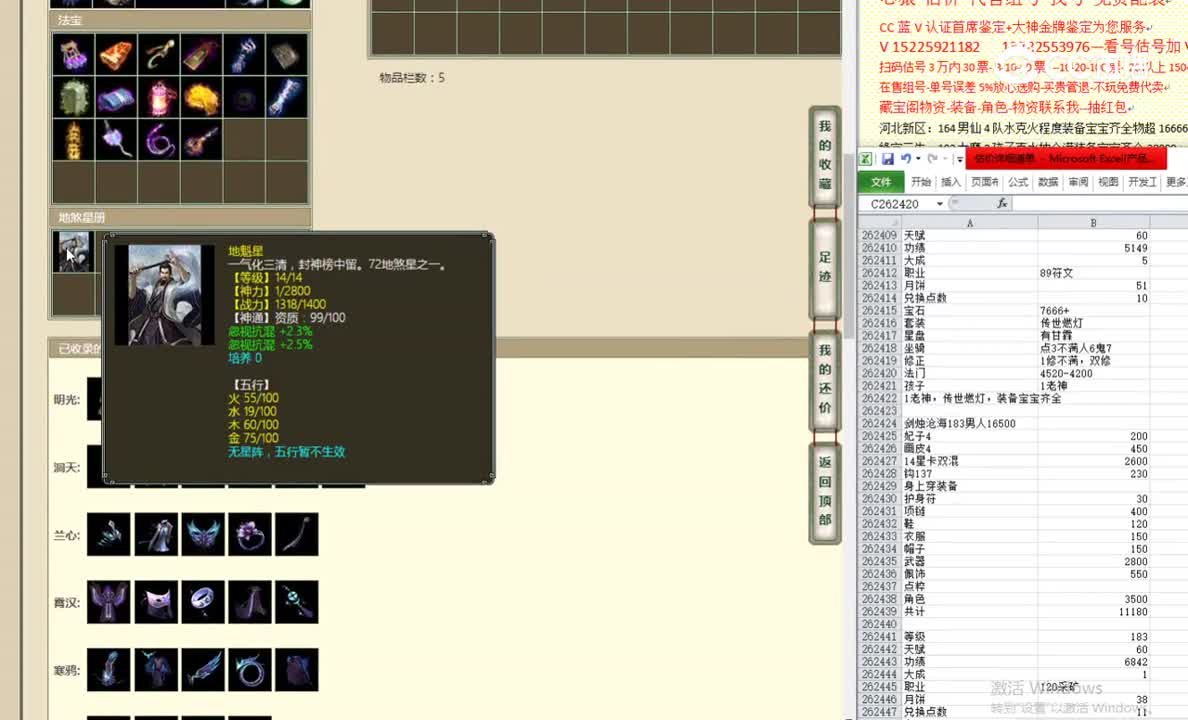Open 我的收藏 side button
This screenshot has height=720, width=1188.
(825, 155)
